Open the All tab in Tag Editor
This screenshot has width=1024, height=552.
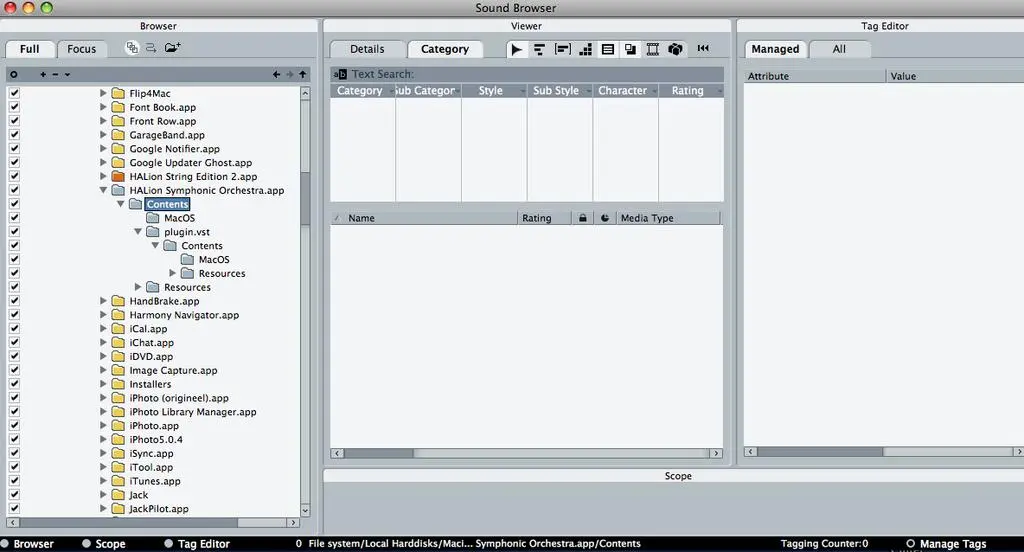[838, 49]
